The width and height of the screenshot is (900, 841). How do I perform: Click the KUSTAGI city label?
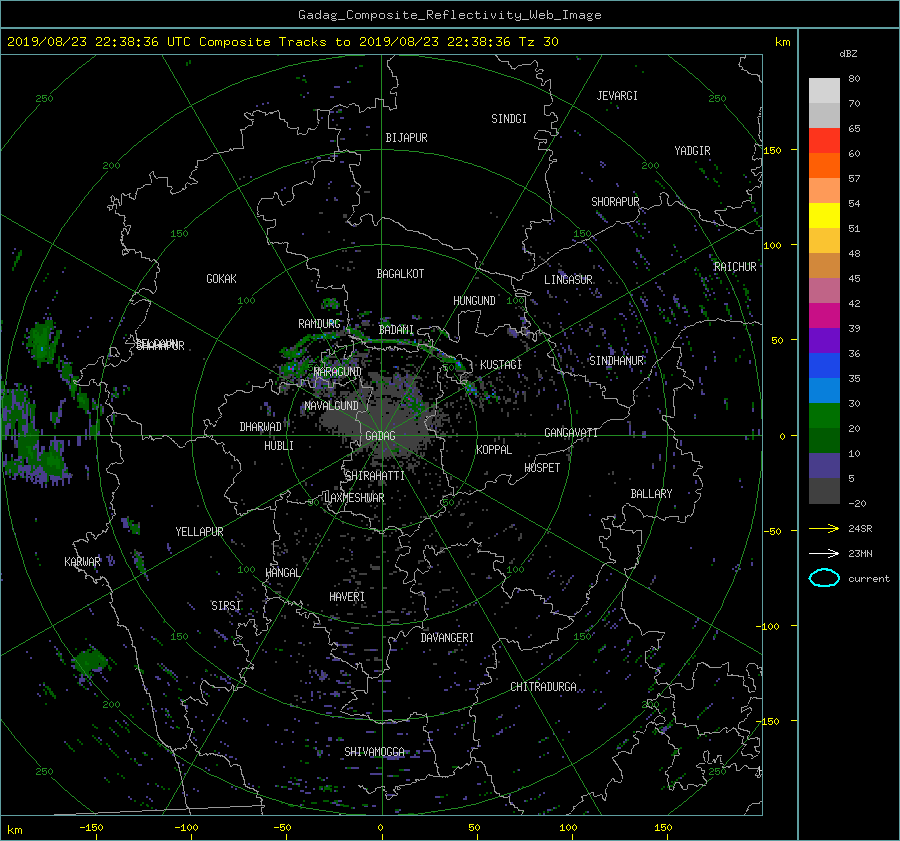[x=501, y=365]
